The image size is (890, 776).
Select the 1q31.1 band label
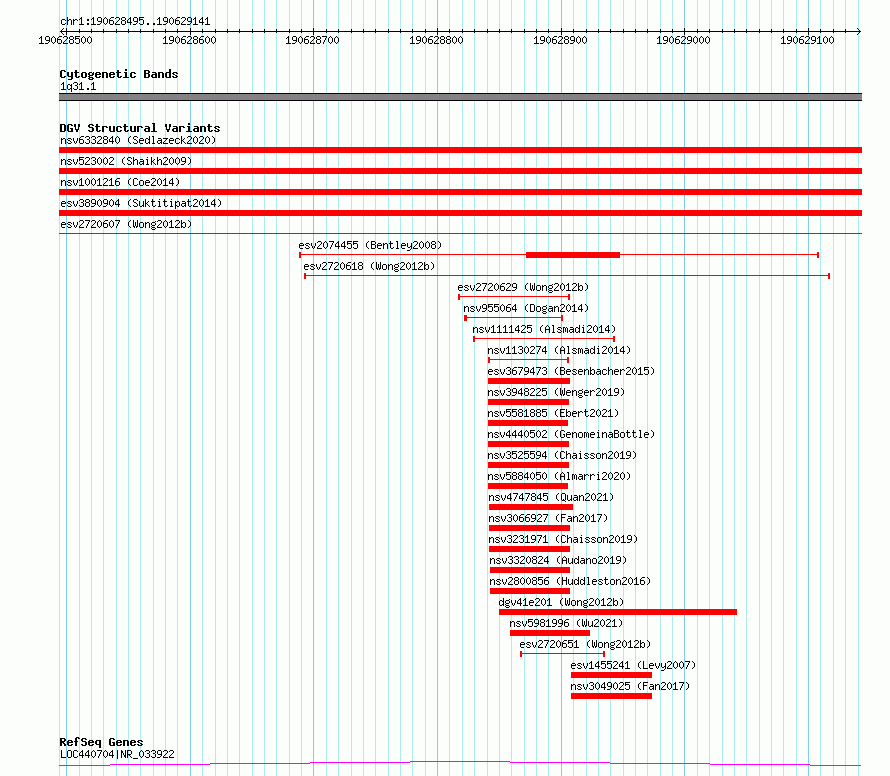tap(78, 86)
